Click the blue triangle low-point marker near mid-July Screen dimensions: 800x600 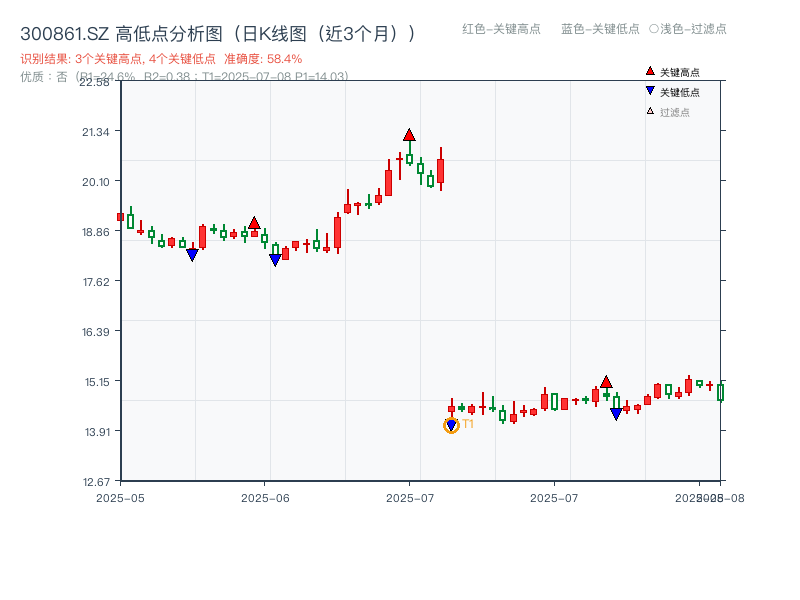coord(616,412)
